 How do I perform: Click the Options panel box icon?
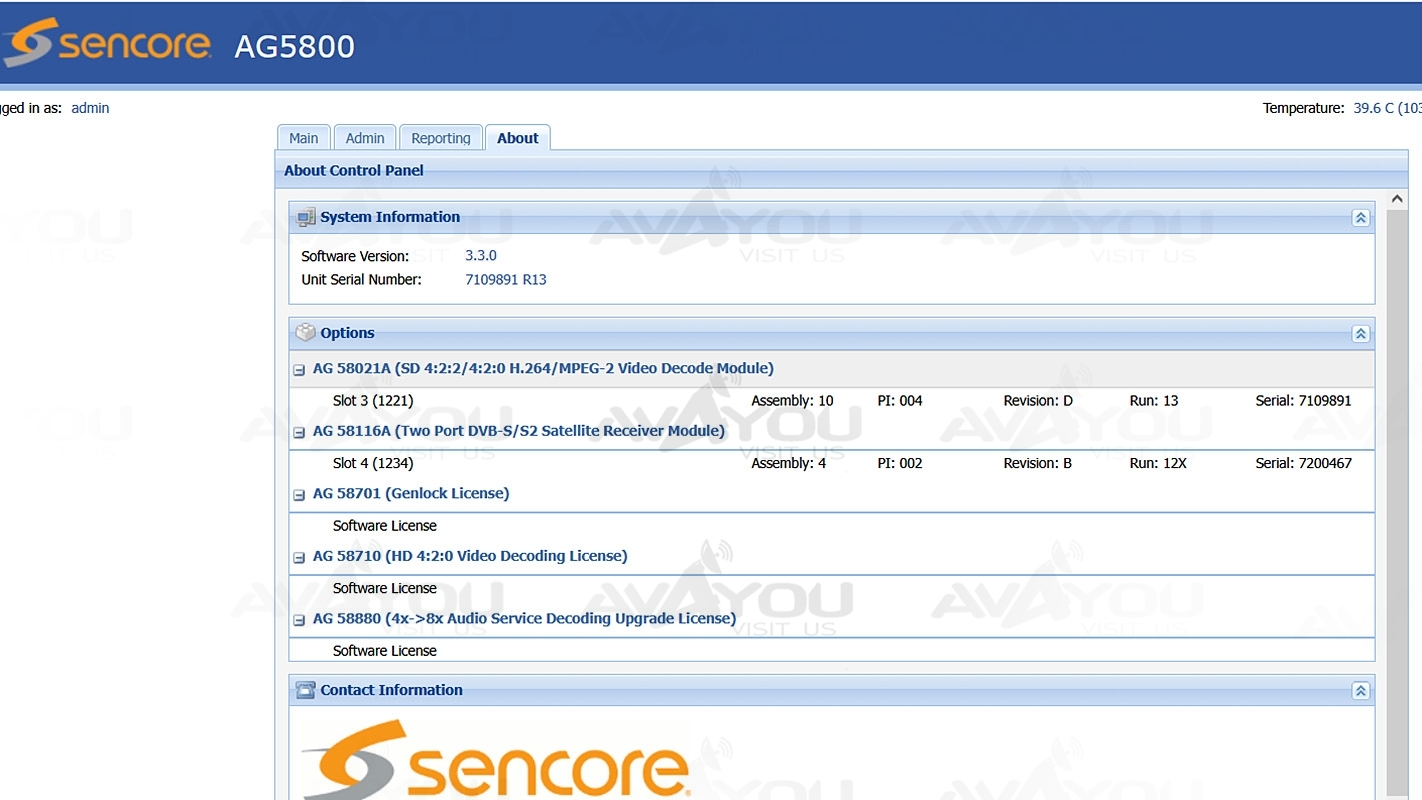(x=306, y=333)
